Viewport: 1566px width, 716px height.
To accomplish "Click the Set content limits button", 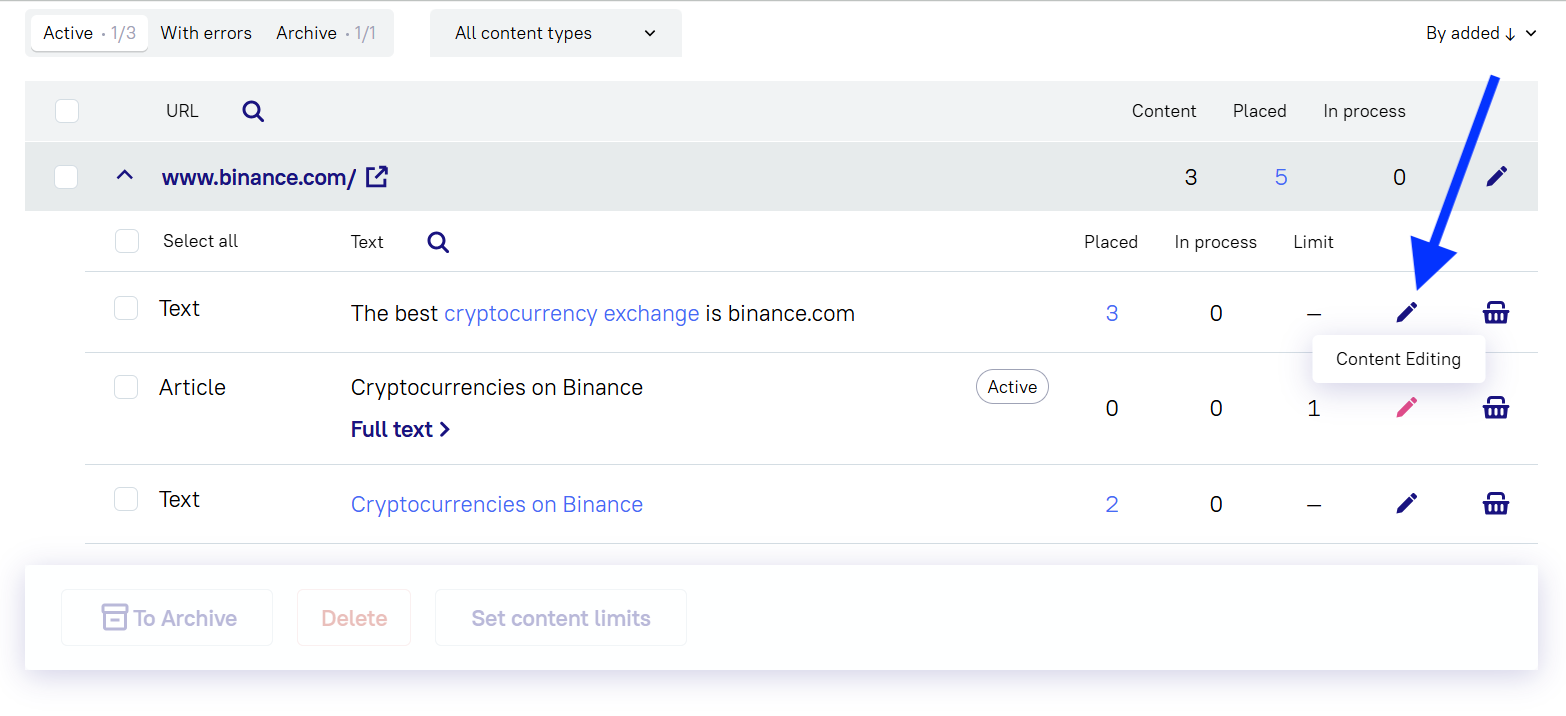I will coord(561,618).
